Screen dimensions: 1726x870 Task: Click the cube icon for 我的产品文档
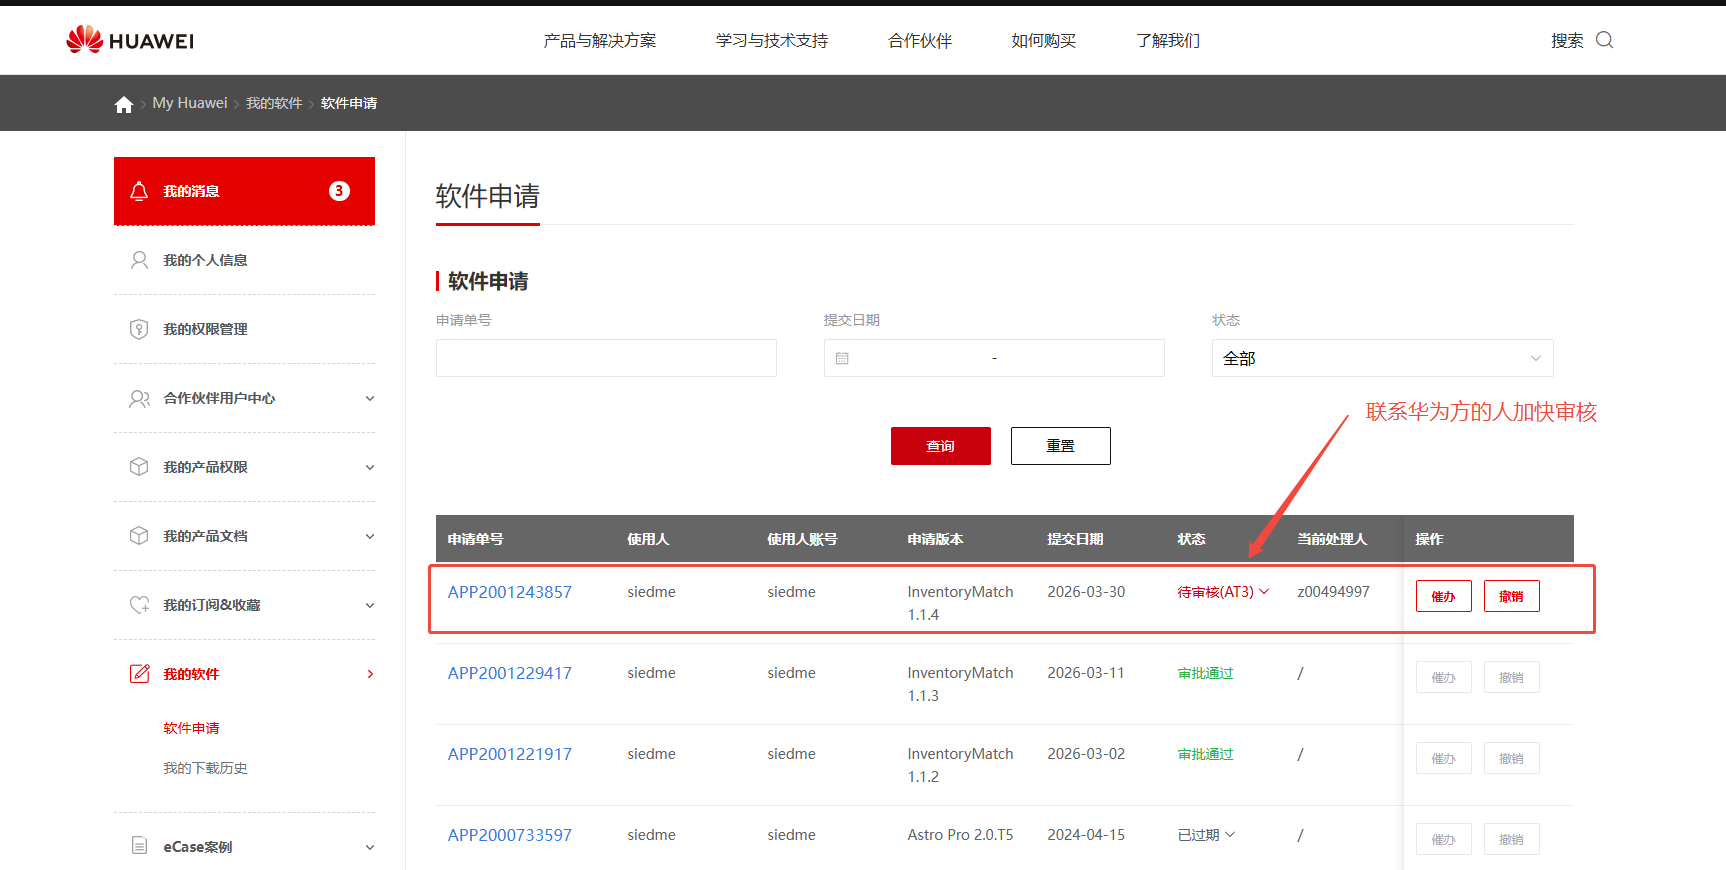(x=139, y=536)
